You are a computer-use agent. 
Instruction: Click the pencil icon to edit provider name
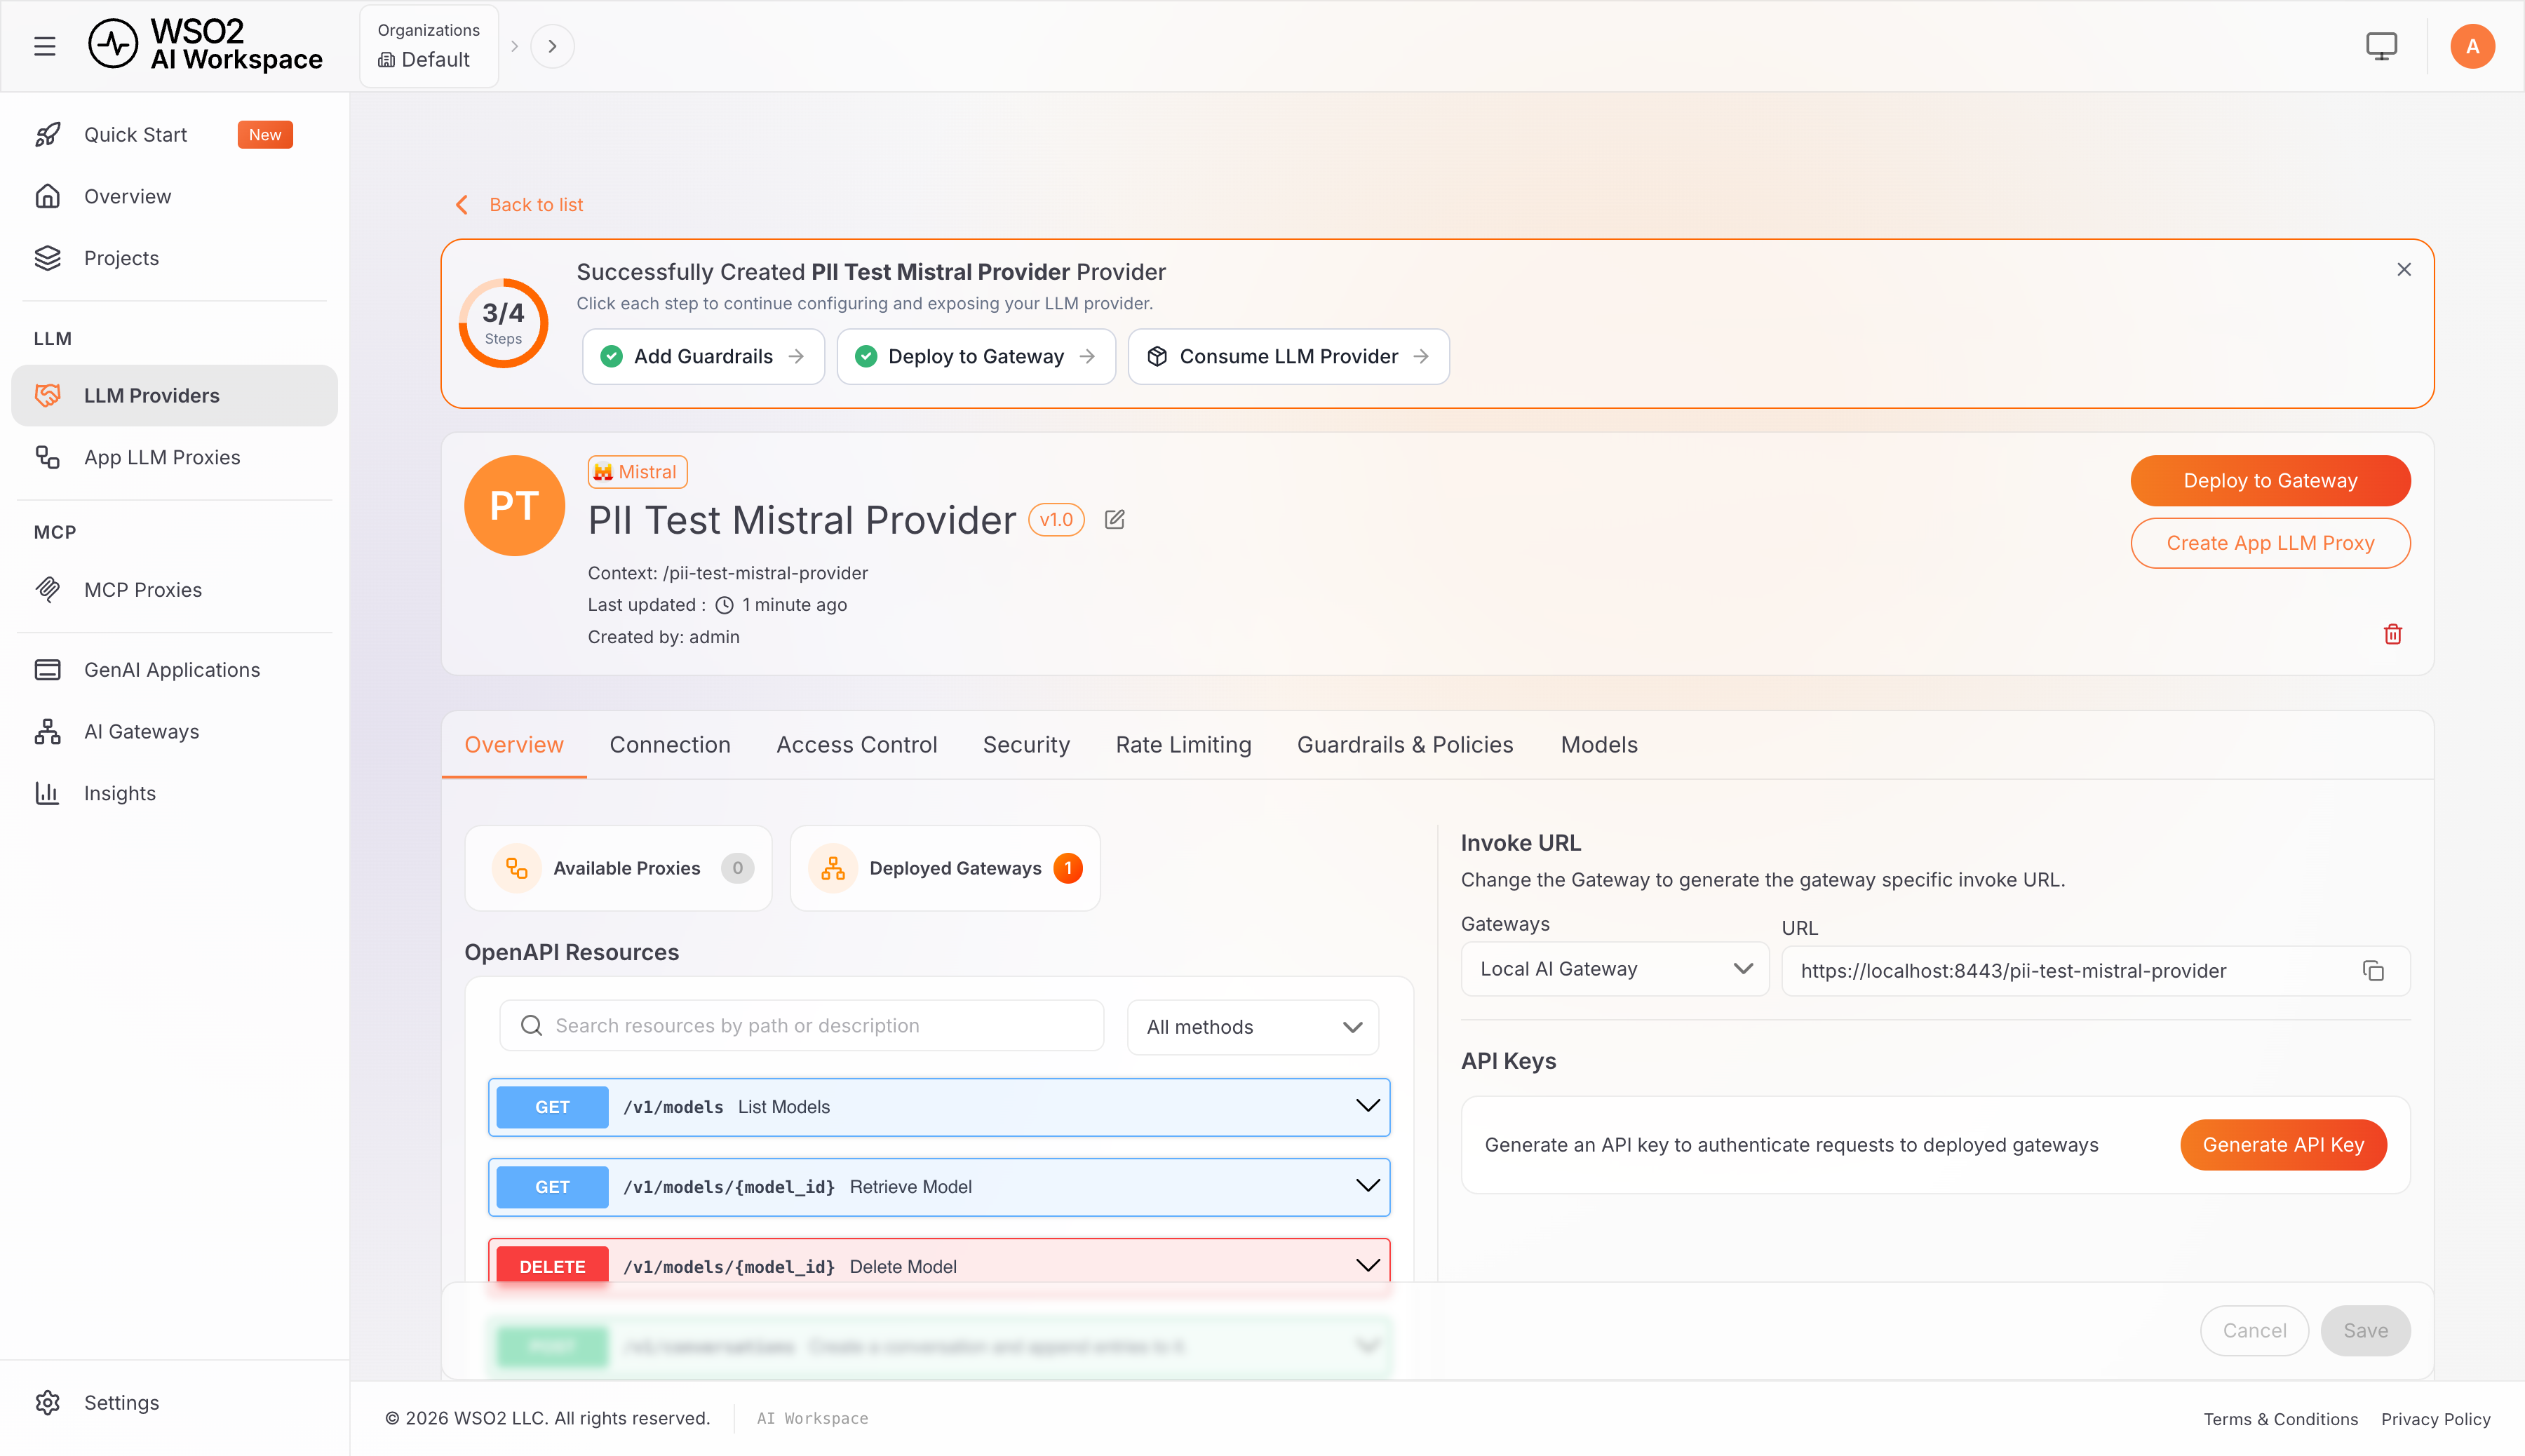click(1115, 519)
